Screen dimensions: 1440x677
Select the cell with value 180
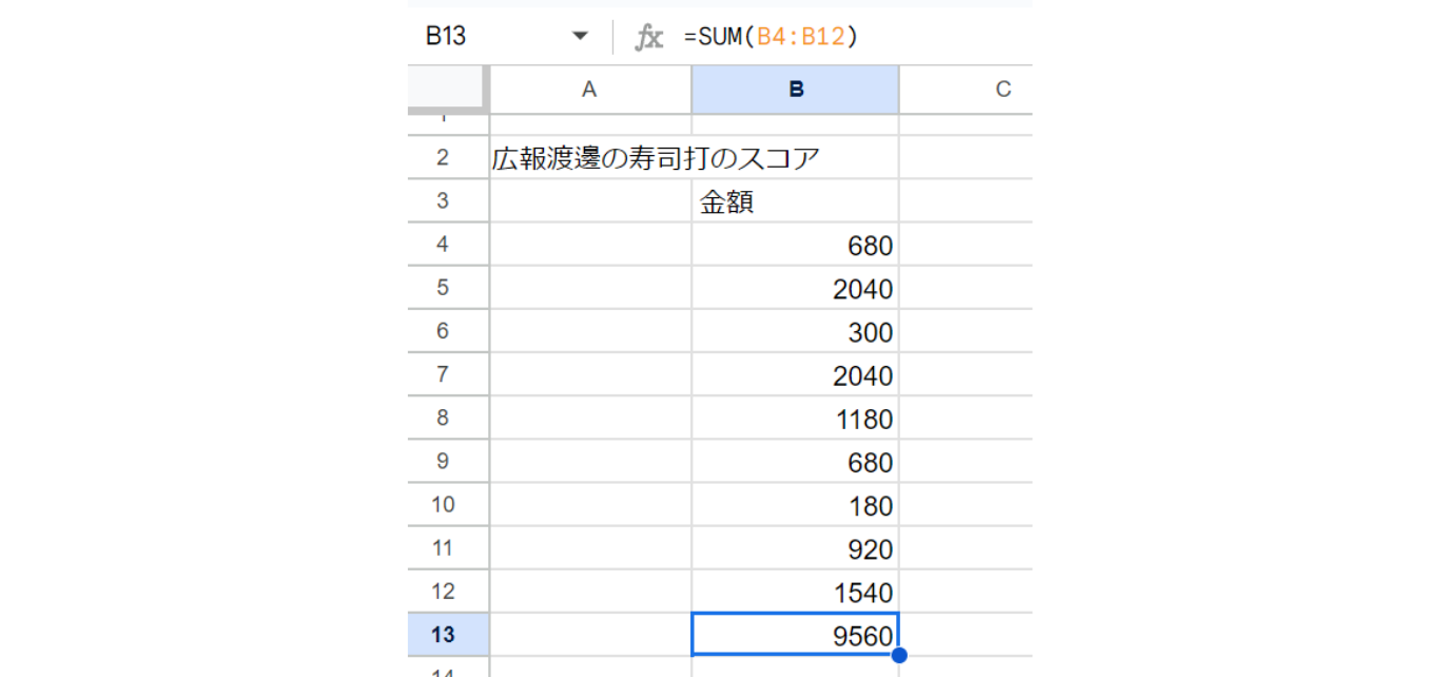[795, 506]
